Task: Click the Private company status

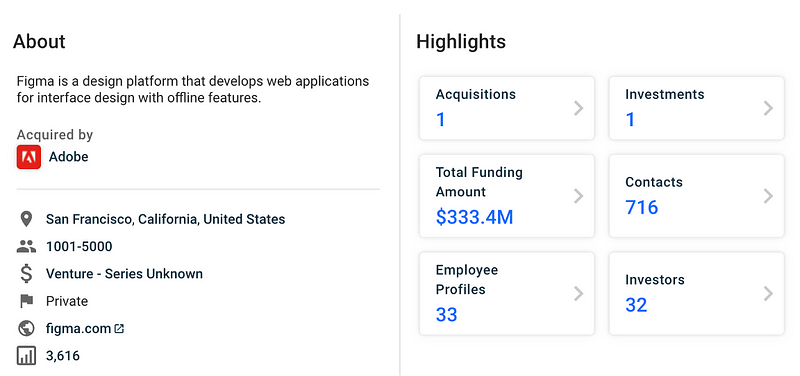Action: click(67, 302)
